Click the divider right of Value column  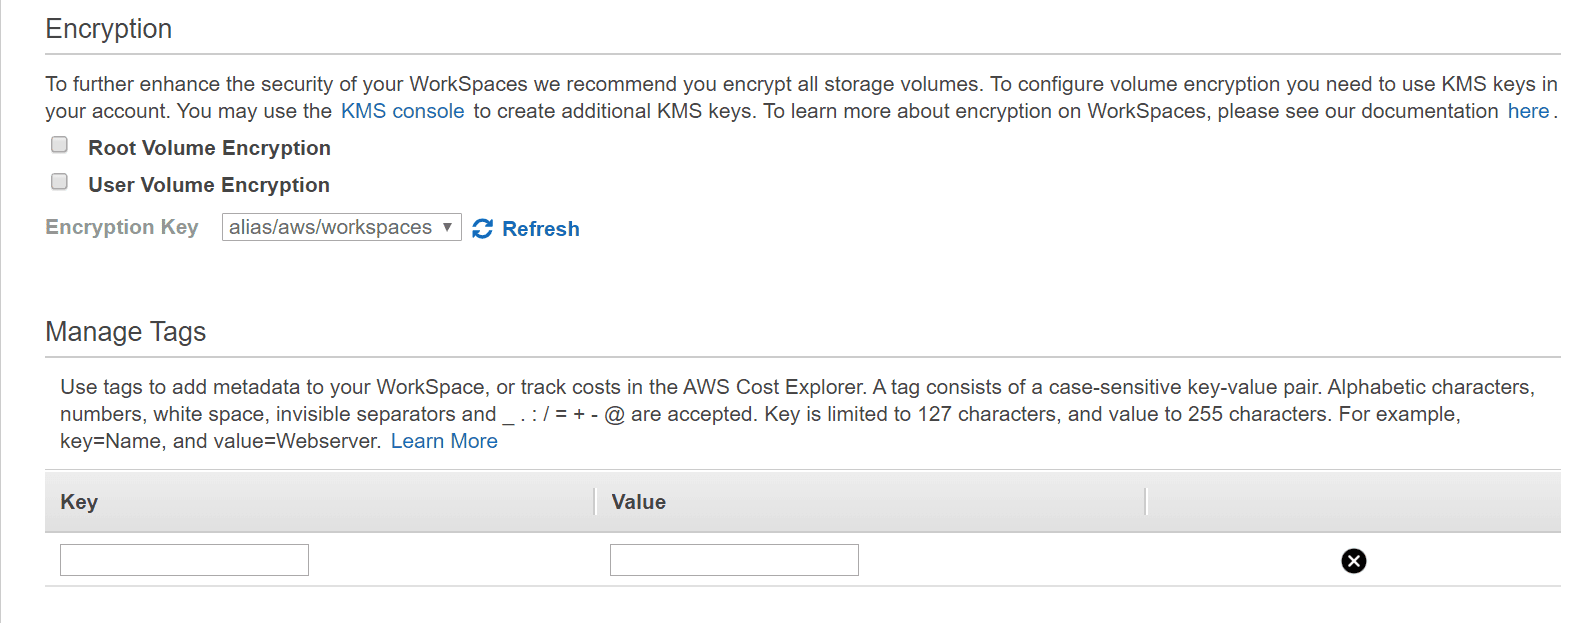coord(1145,502)
